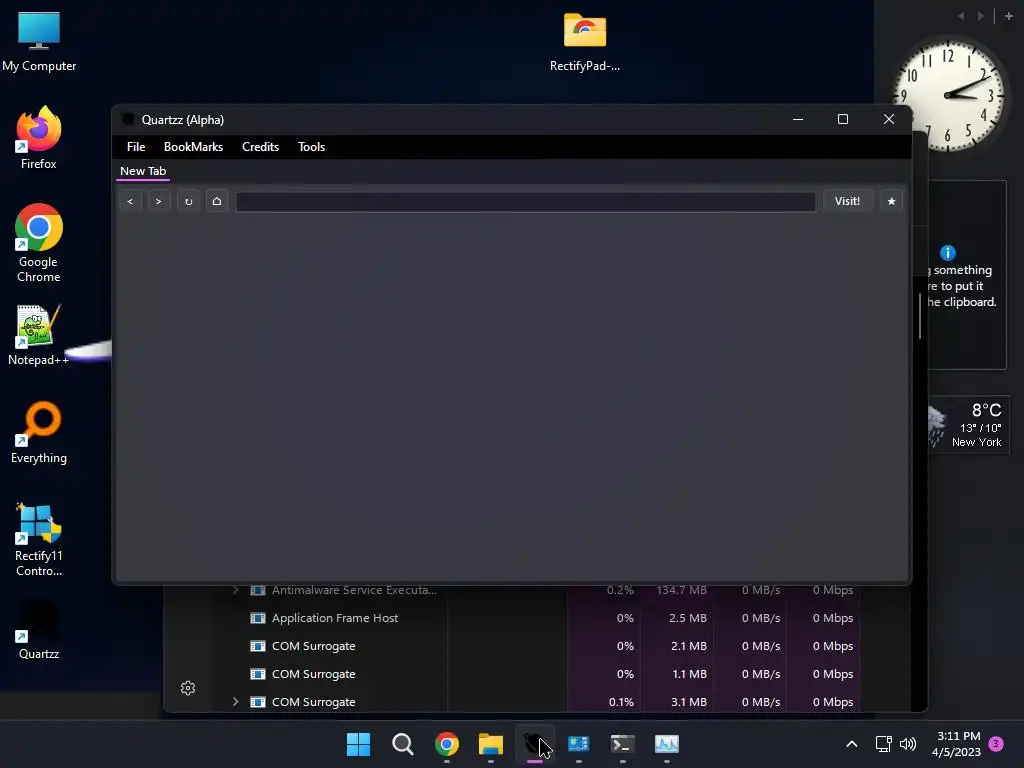The height and width of the screenshot is (768, 1024).
Task: Open File Explorer from the taskbar
Action: point(490,744)
